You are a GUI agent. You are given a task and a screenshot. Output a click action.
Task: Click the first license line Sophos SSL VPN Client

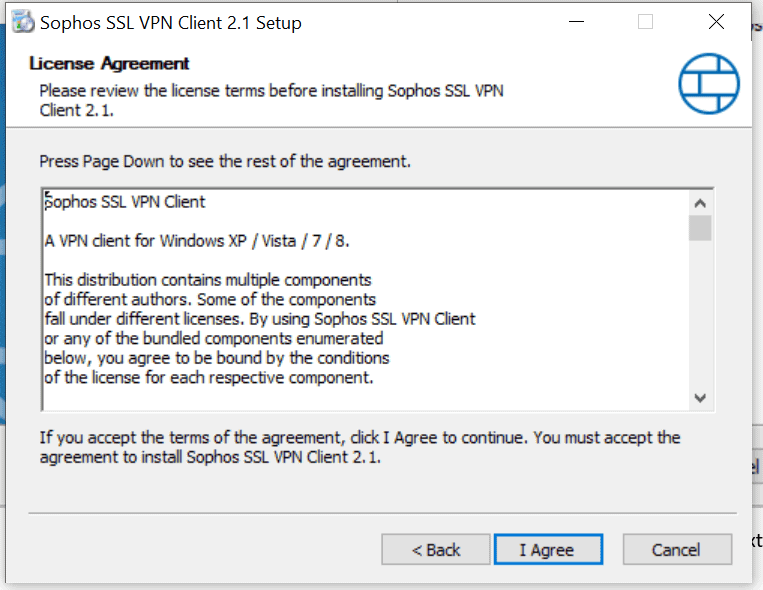[125, 202]
